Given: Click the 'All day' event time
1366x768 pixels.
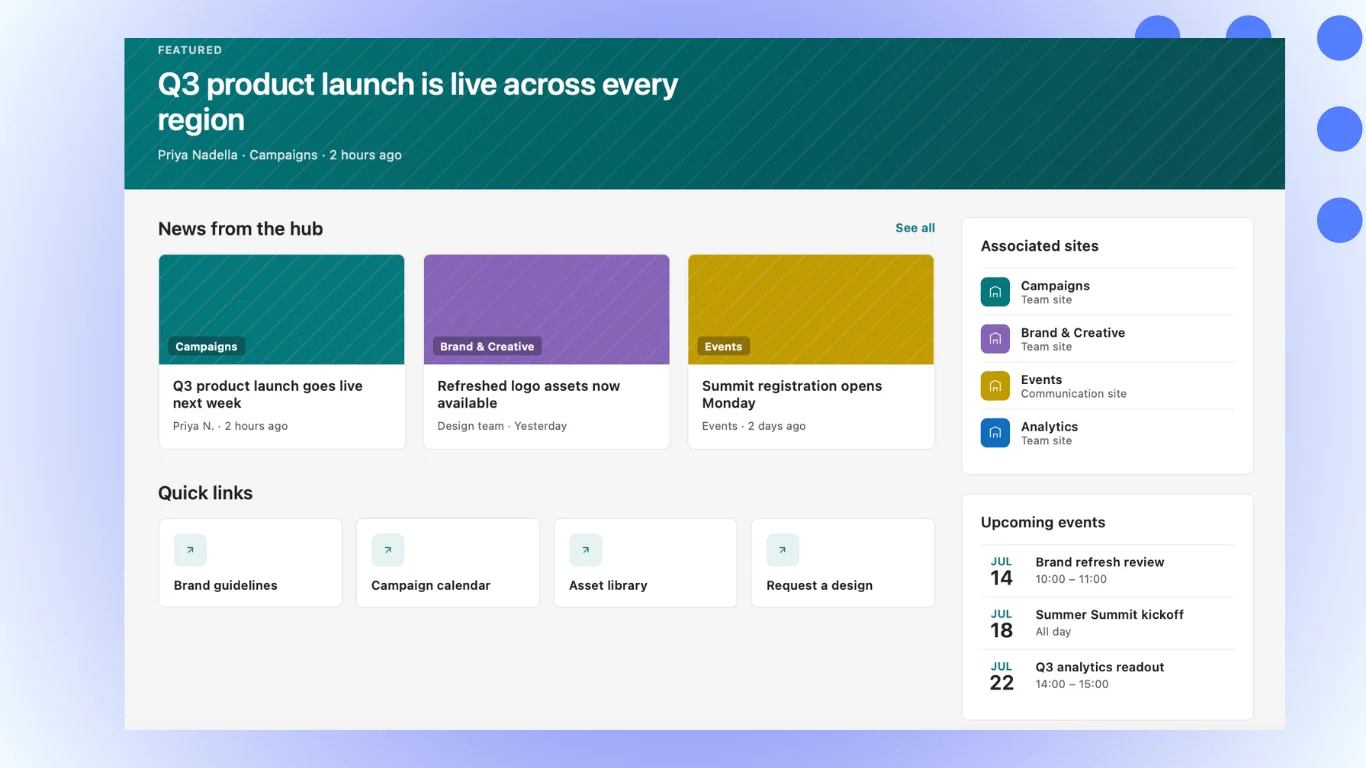Looking at the screenshot, I should coord(1053,632).
